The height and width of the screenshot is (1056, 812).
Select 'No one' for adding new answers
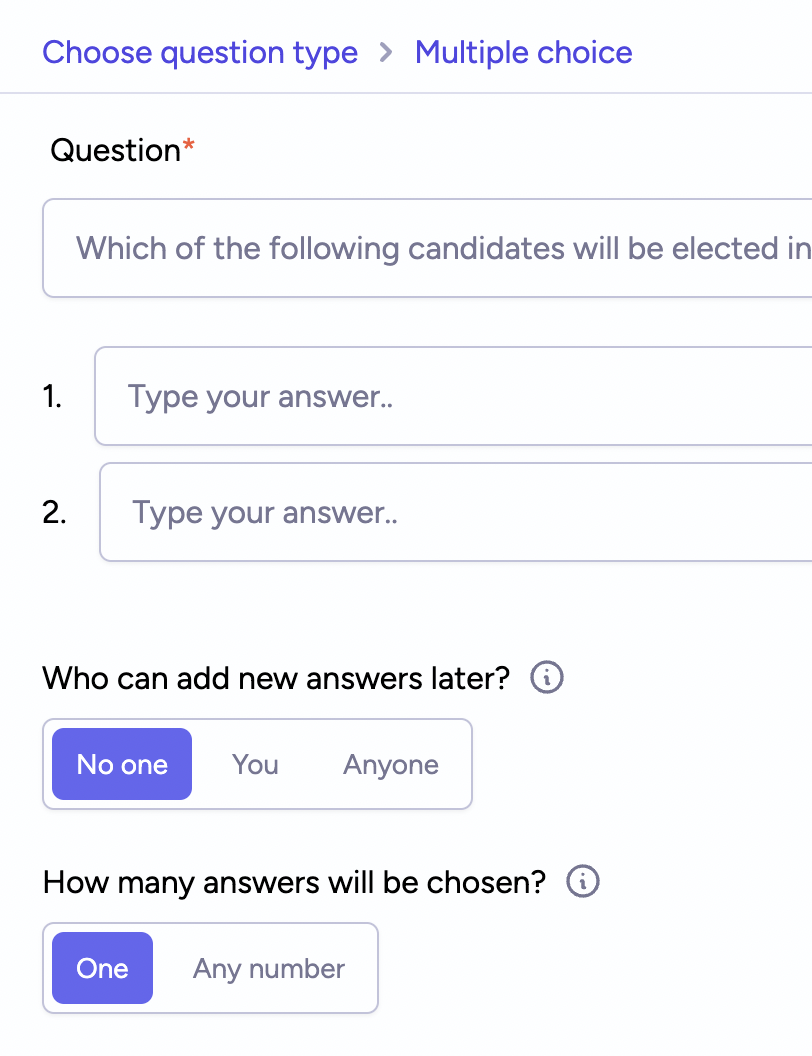(x=122, y=764)
